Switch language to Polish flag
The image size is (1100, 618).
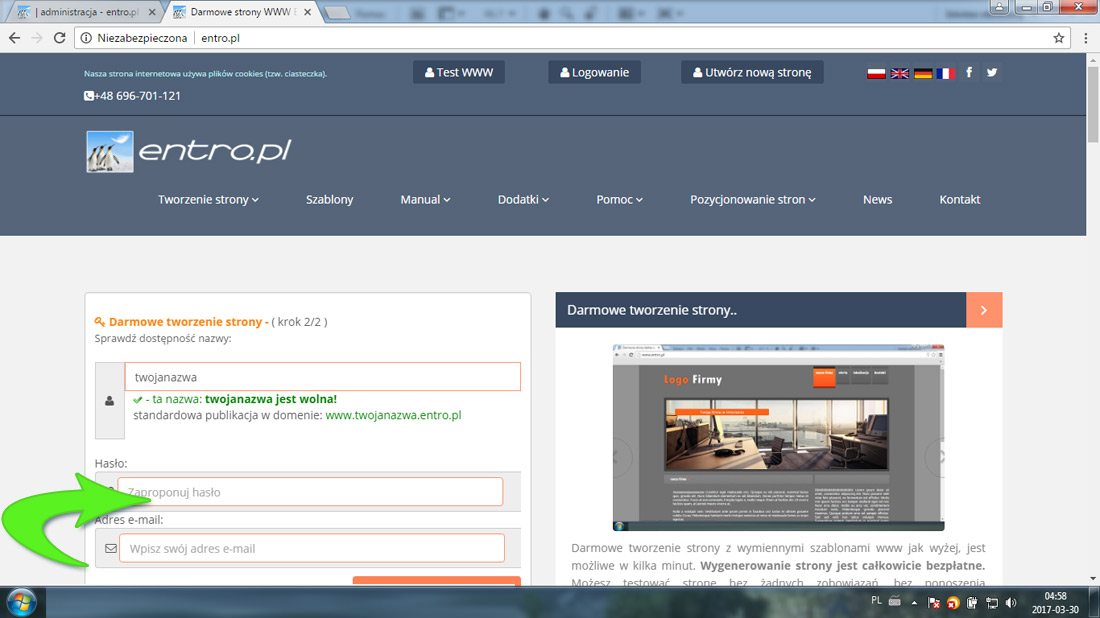point(876,73)
